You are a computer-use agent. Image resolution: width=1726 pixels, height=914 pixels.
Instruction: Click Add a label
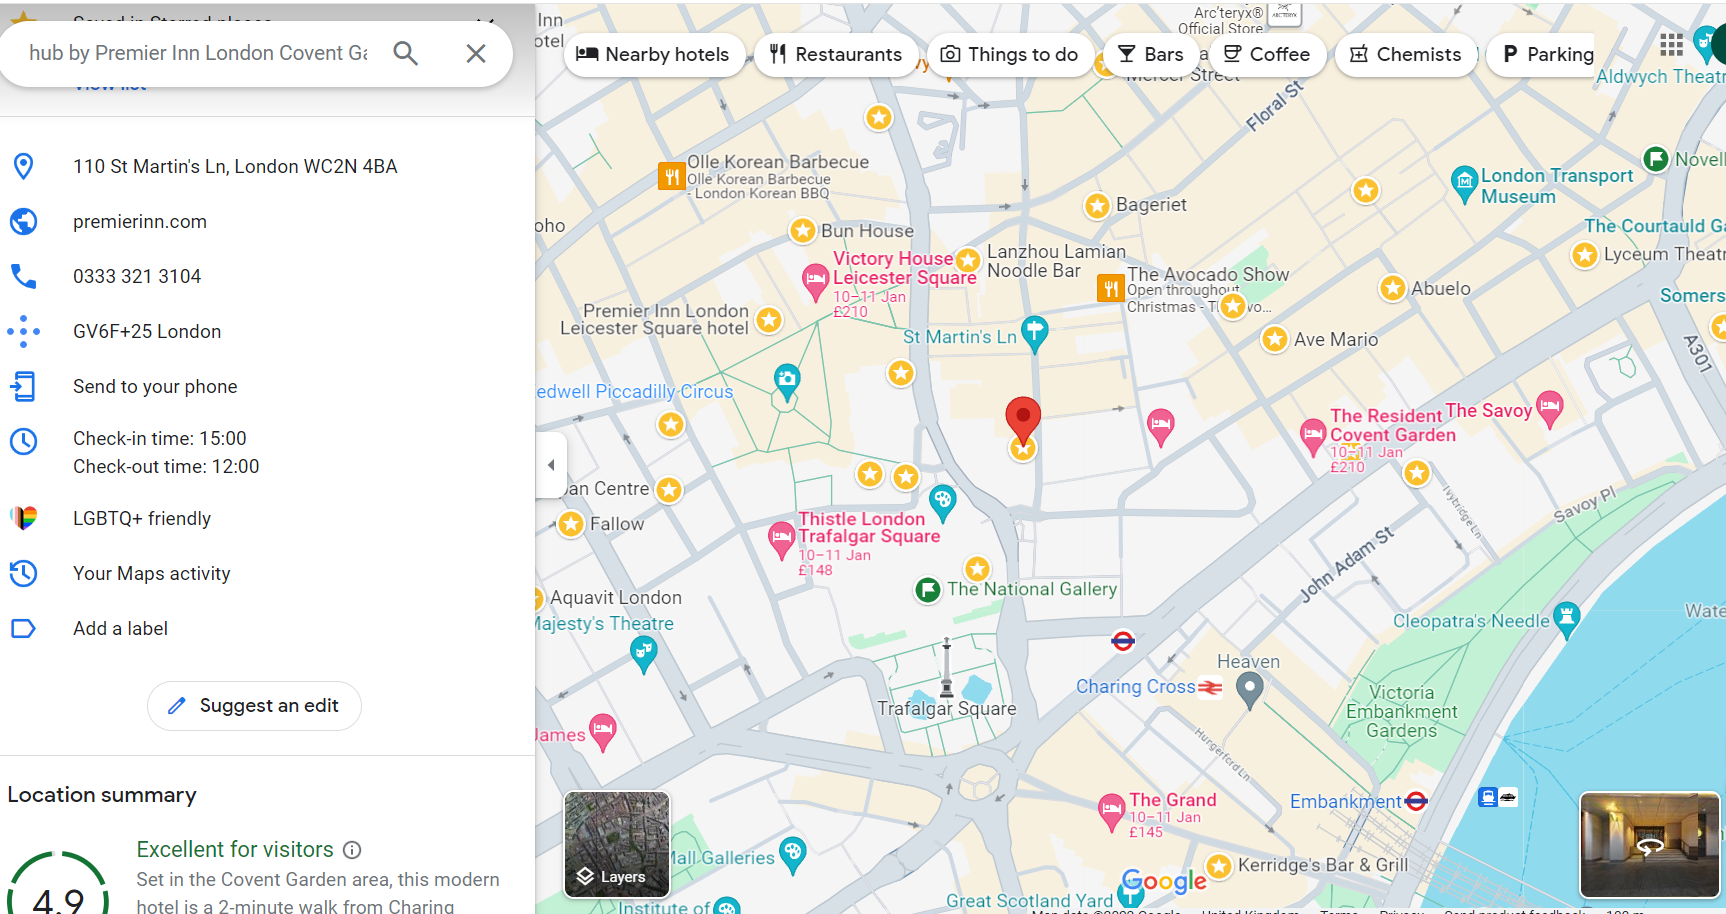tap(120, 629)
